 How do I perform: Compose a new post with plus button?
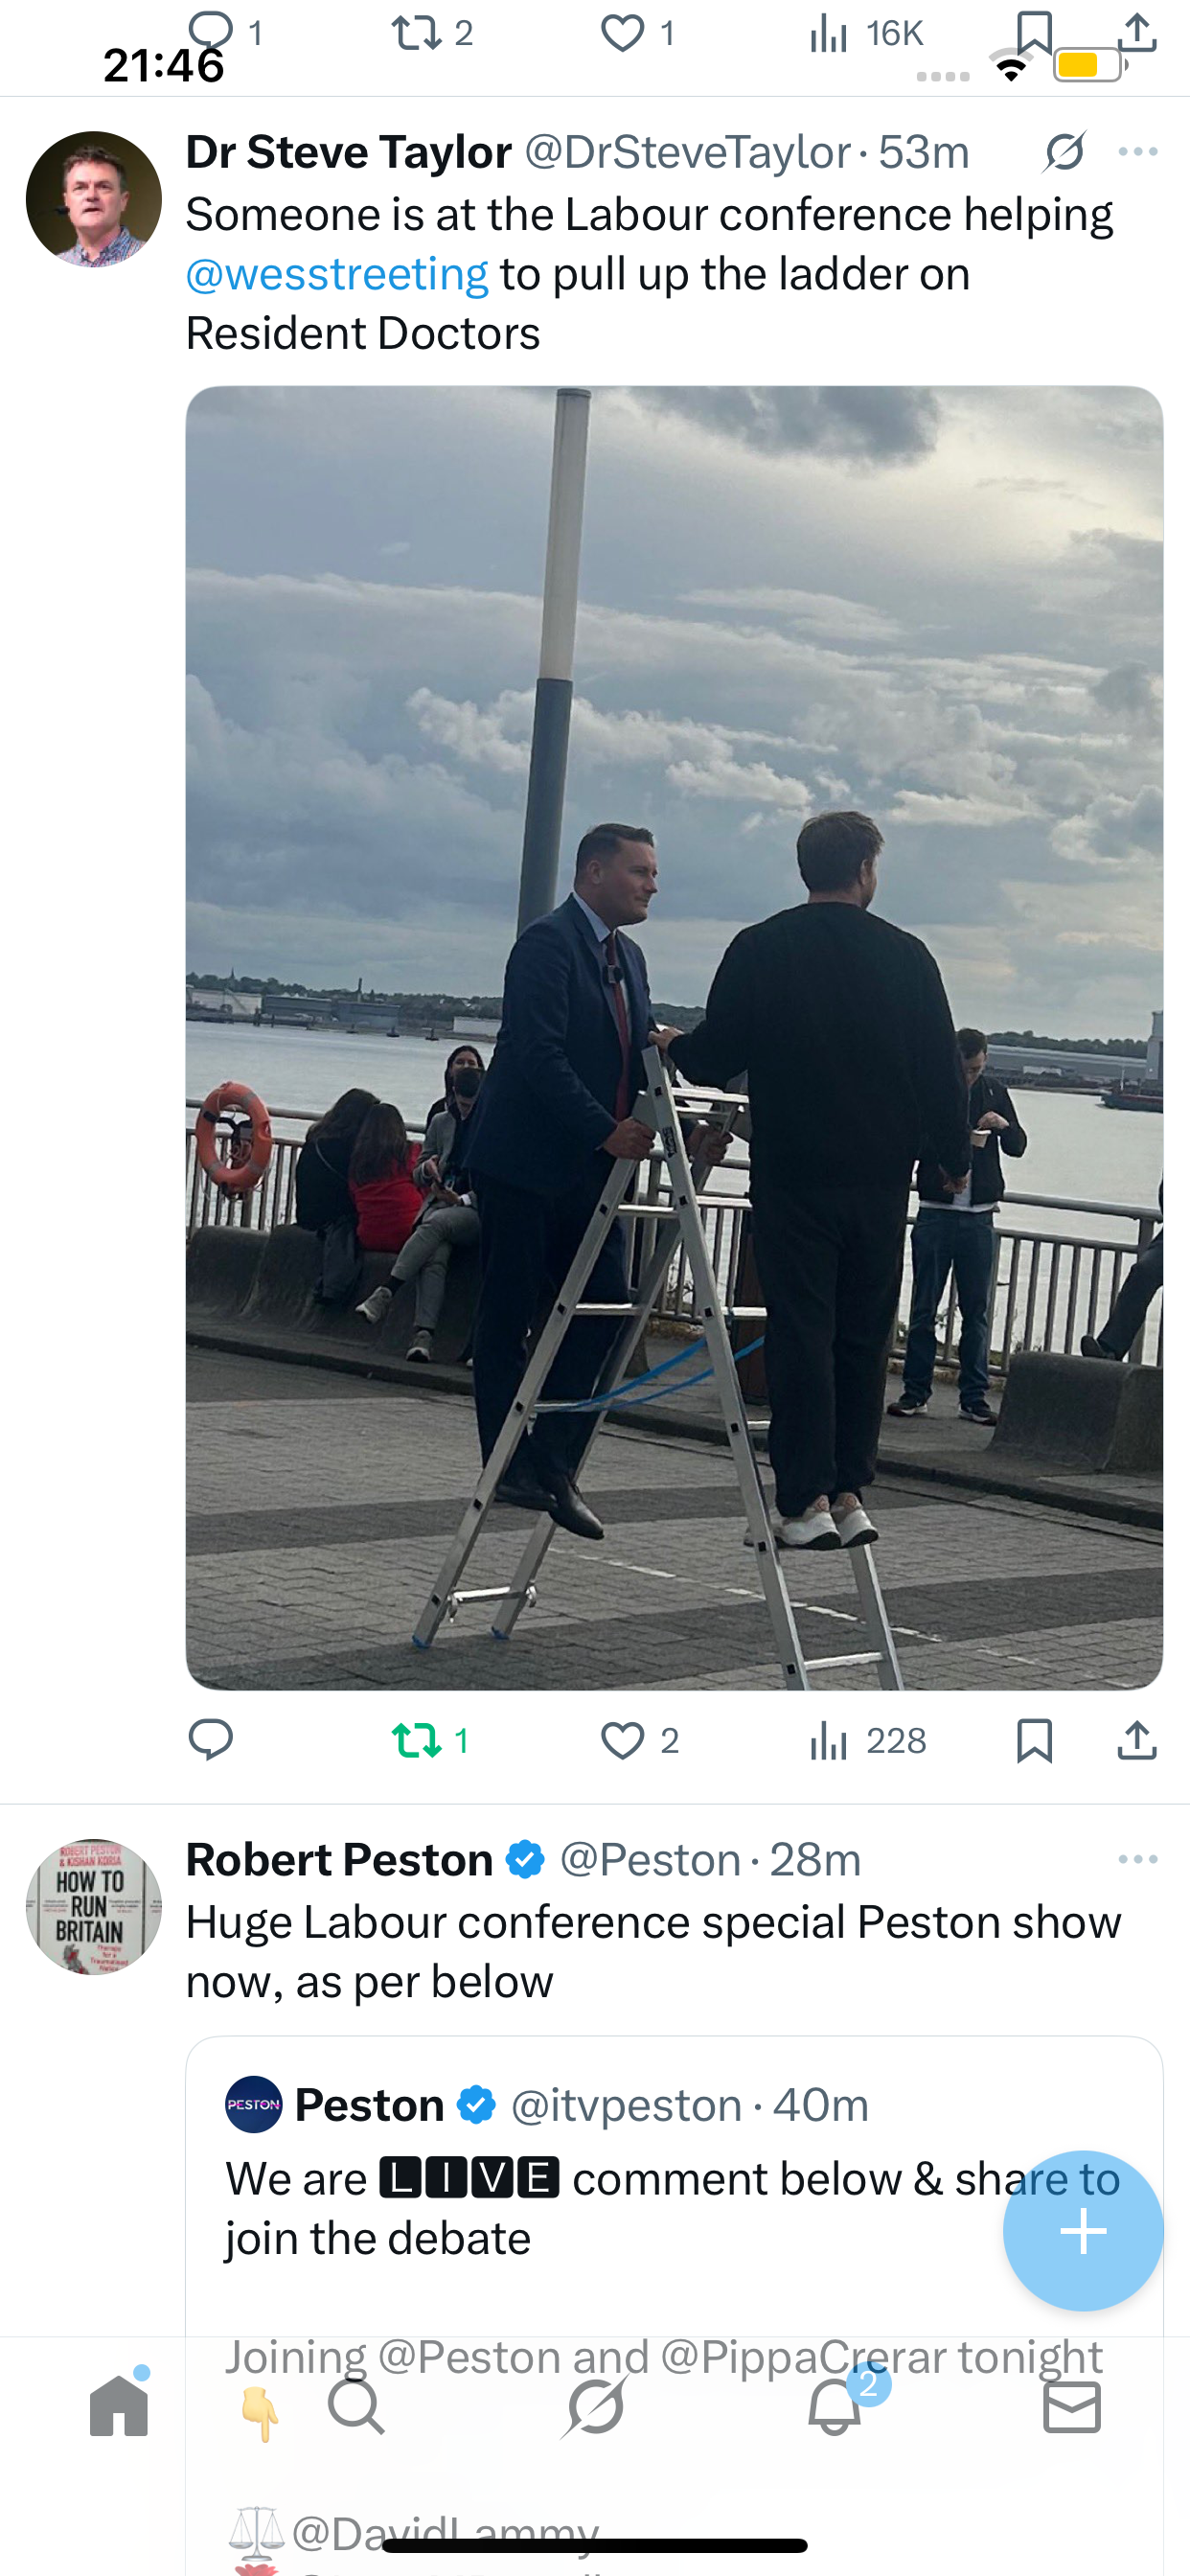[x=1083, y=2231]
